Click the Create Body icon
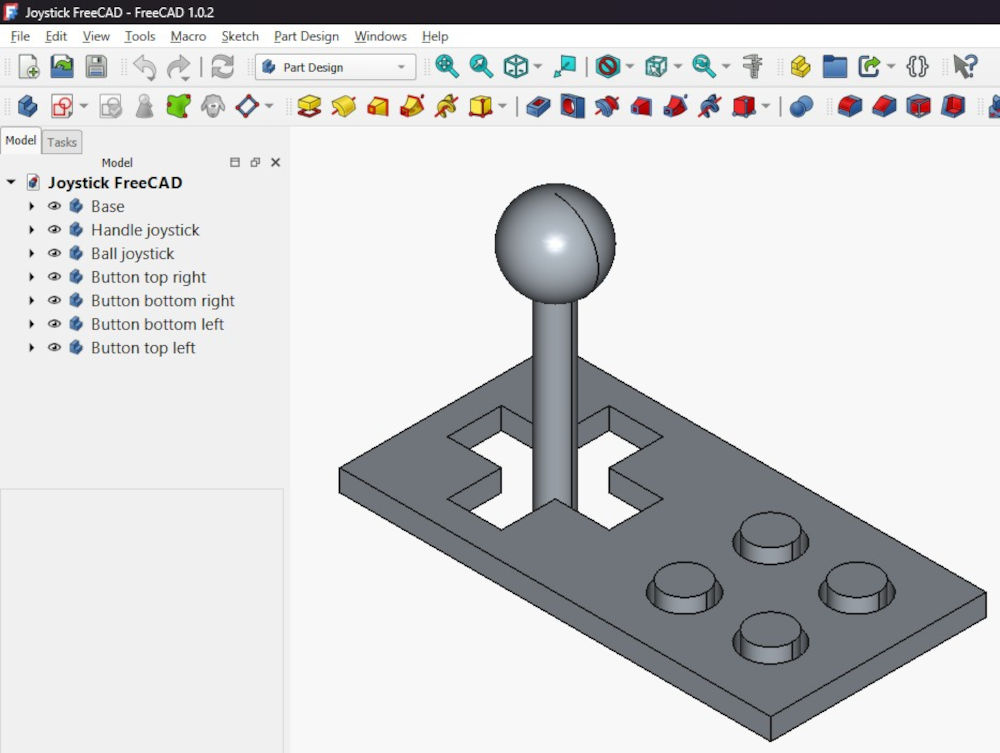This screenshot has height=753, width=1000. click(x=27, y=106)
